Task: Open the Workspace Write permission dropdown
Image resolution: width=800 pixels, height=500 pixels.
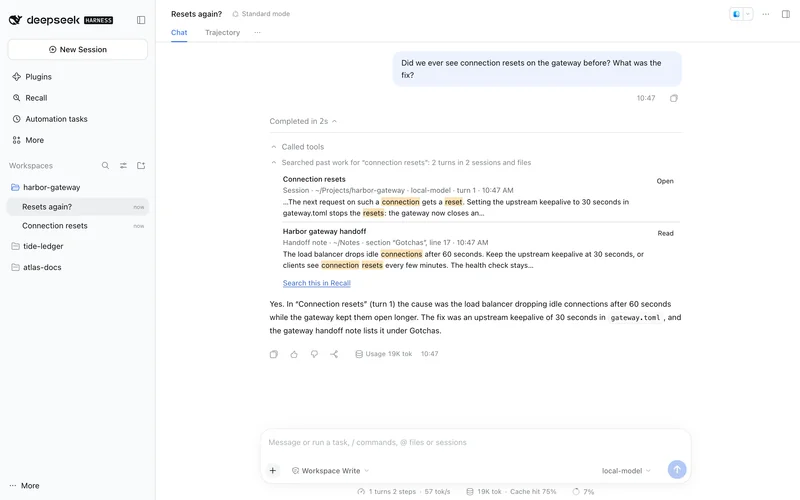Action: click(330, 470)
